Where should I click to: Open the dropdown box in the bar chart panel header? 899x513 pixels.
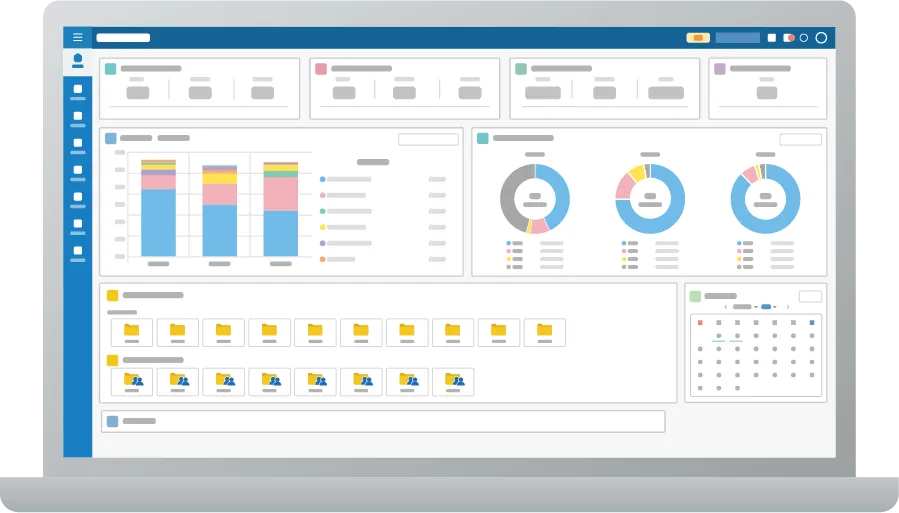pos(428,139)
